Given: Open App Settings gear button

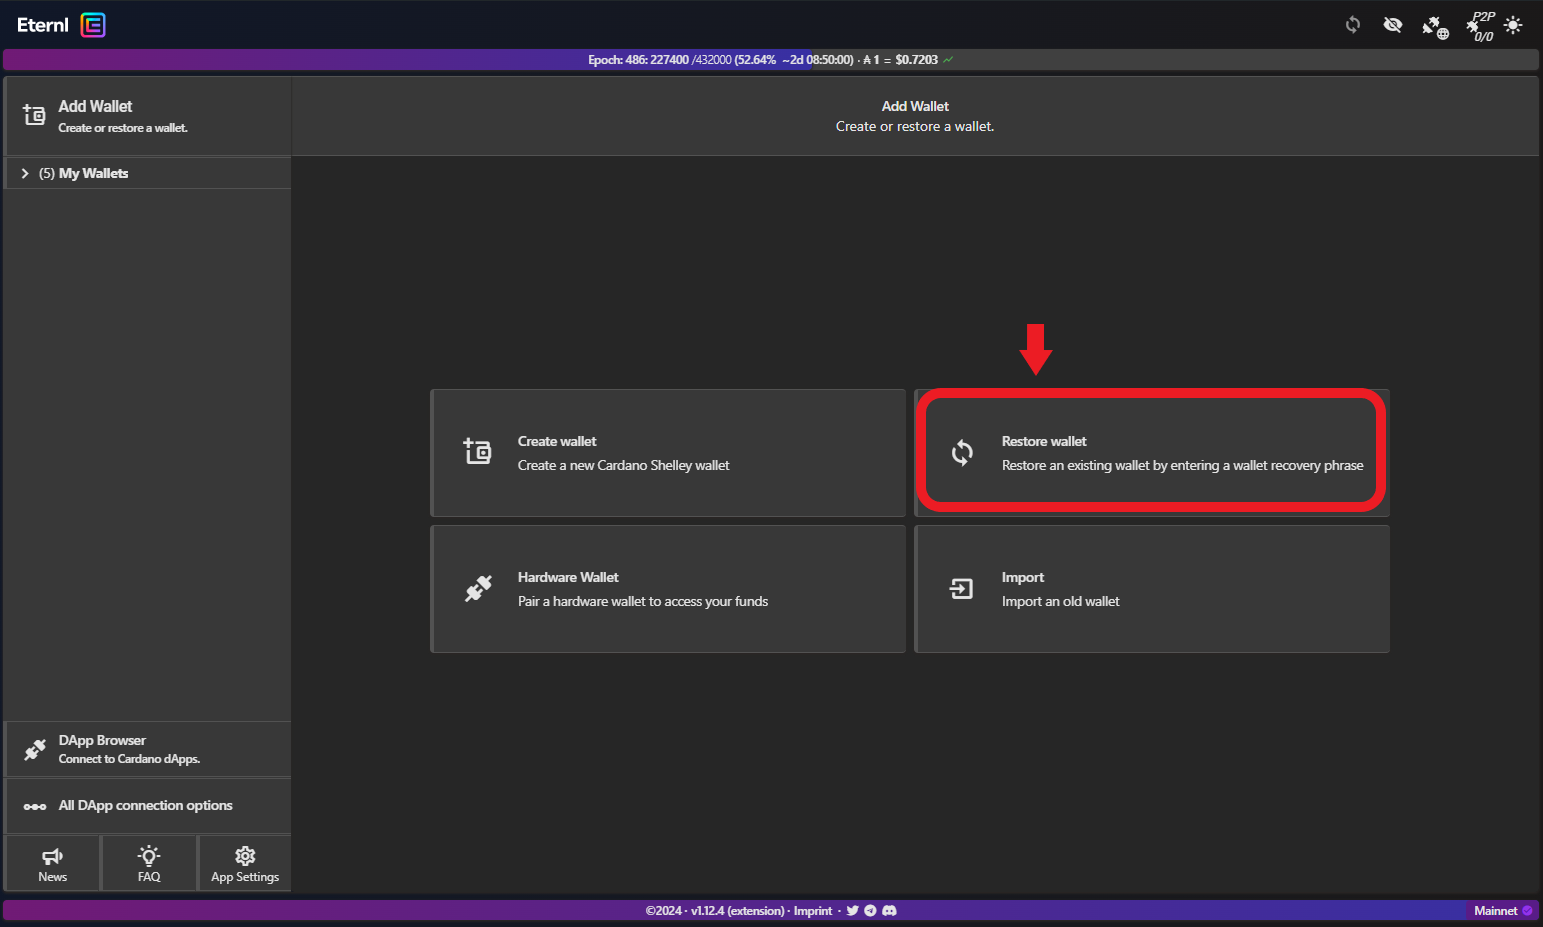Looking at the screenshot, I should pyautogui.click(x=245, y=863).
